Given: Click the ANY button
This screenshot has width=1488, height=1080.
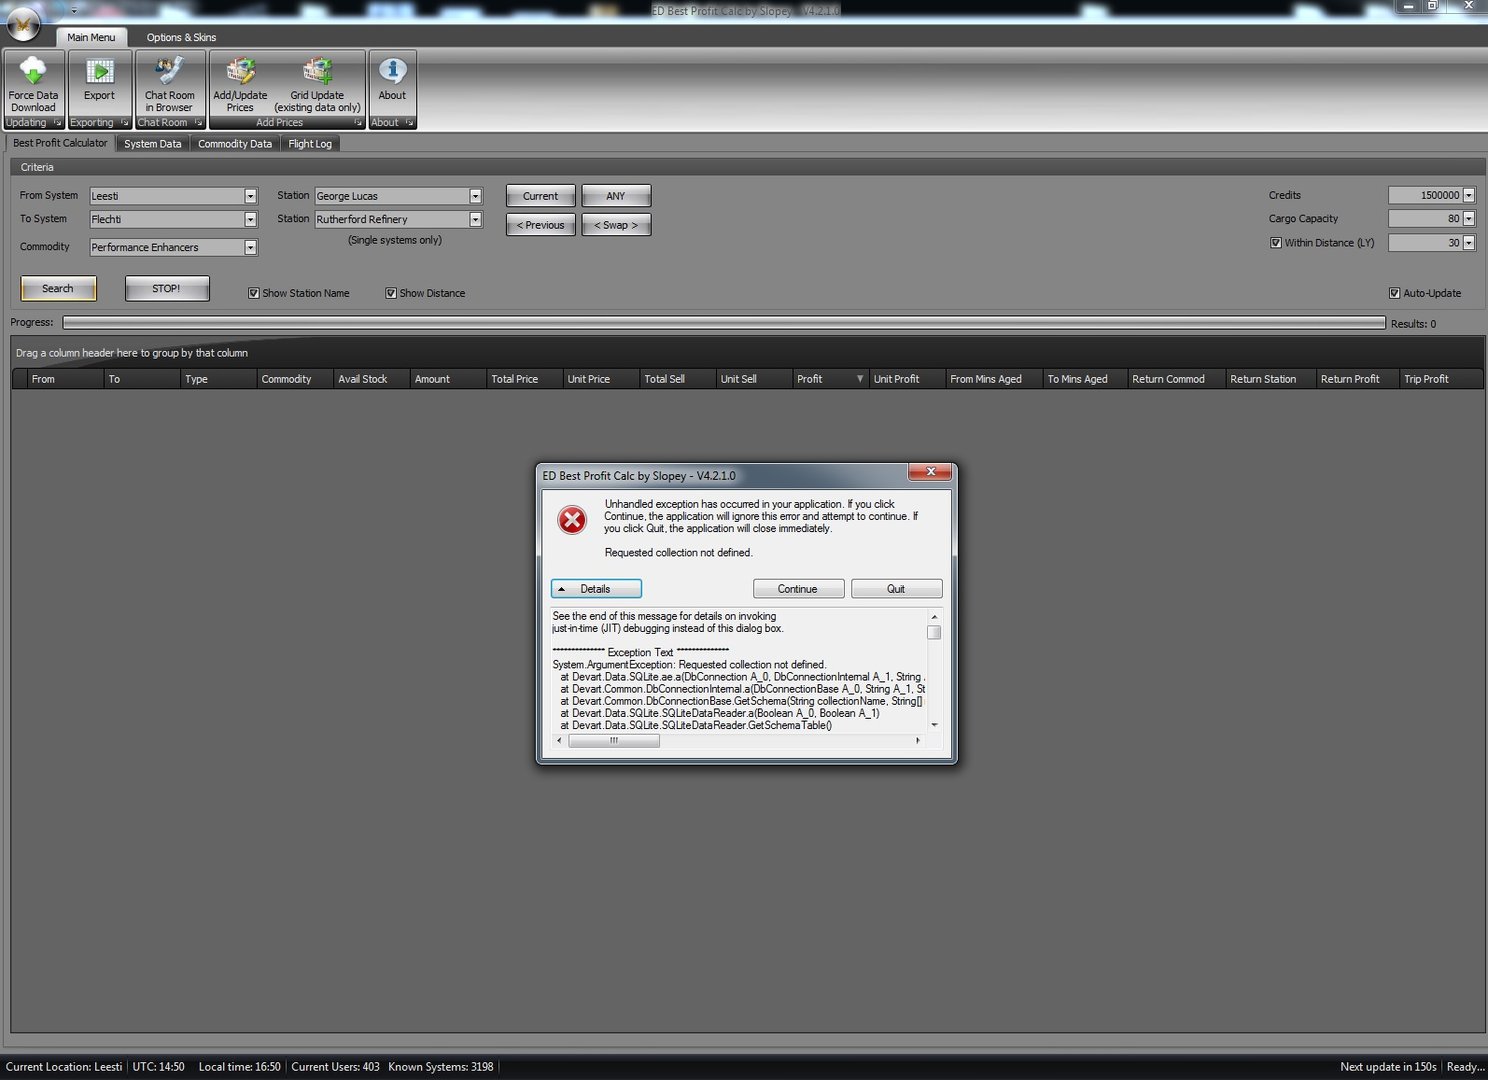Looking at the screenshot, I should click(616, 196).
